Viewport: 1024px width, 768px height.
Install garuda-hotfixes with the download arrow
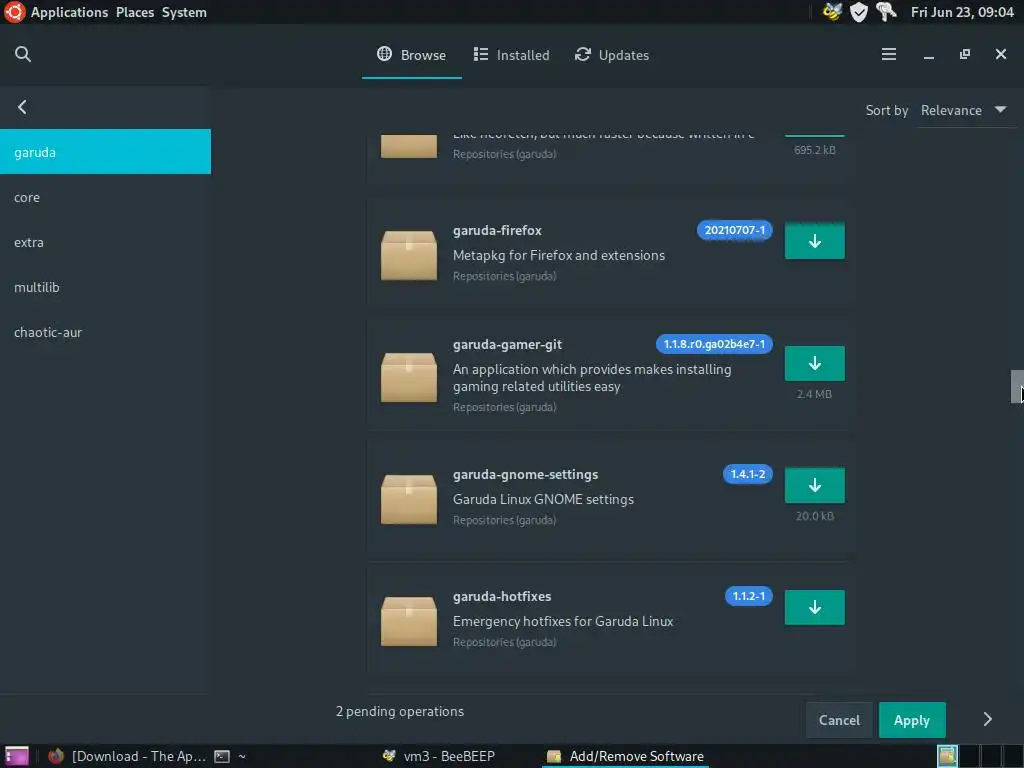click(x=814, y=607)
